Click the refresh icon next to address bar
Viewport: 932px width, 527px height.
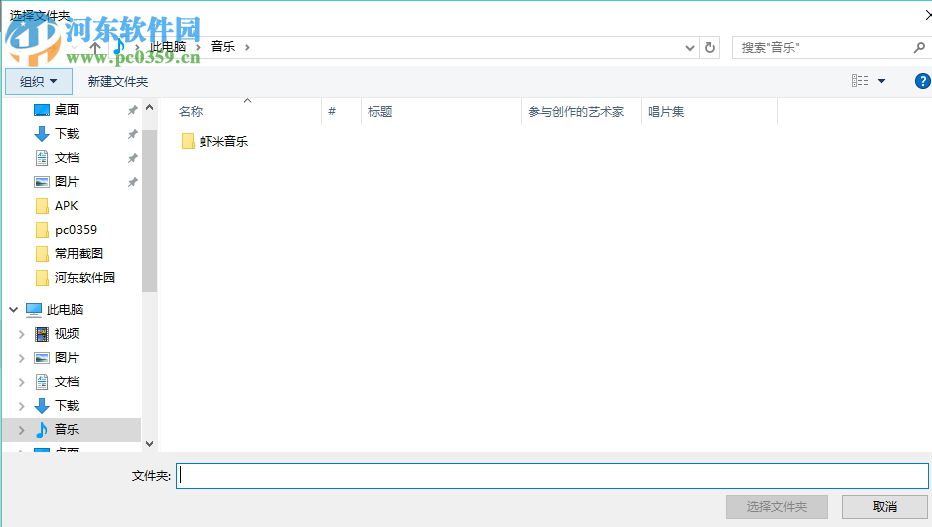710,48
